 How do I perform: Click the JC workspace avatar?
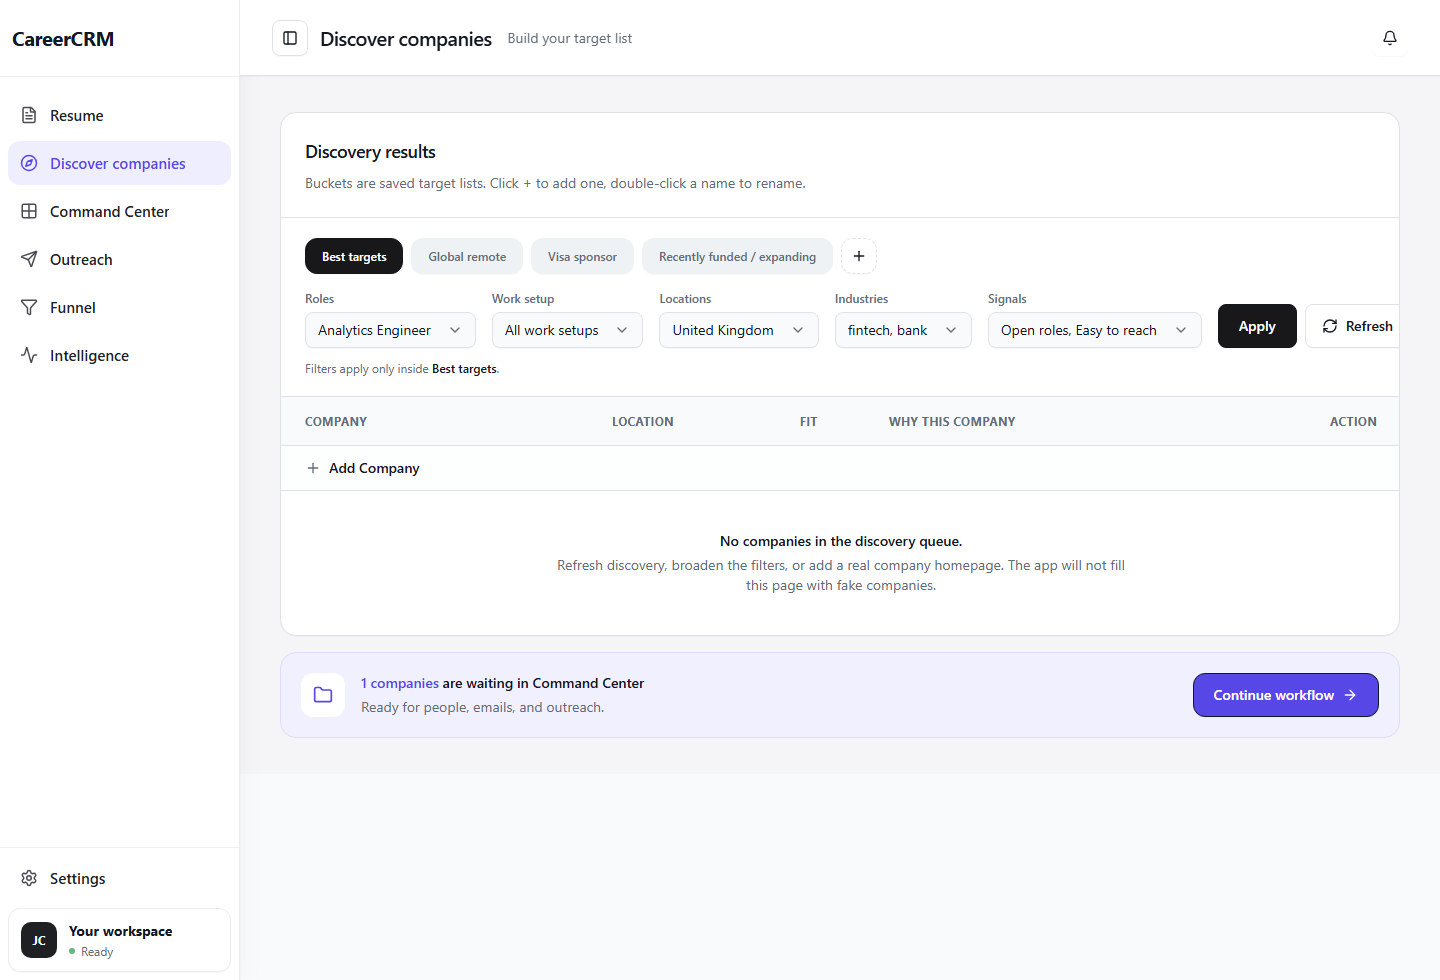(39, 940)
